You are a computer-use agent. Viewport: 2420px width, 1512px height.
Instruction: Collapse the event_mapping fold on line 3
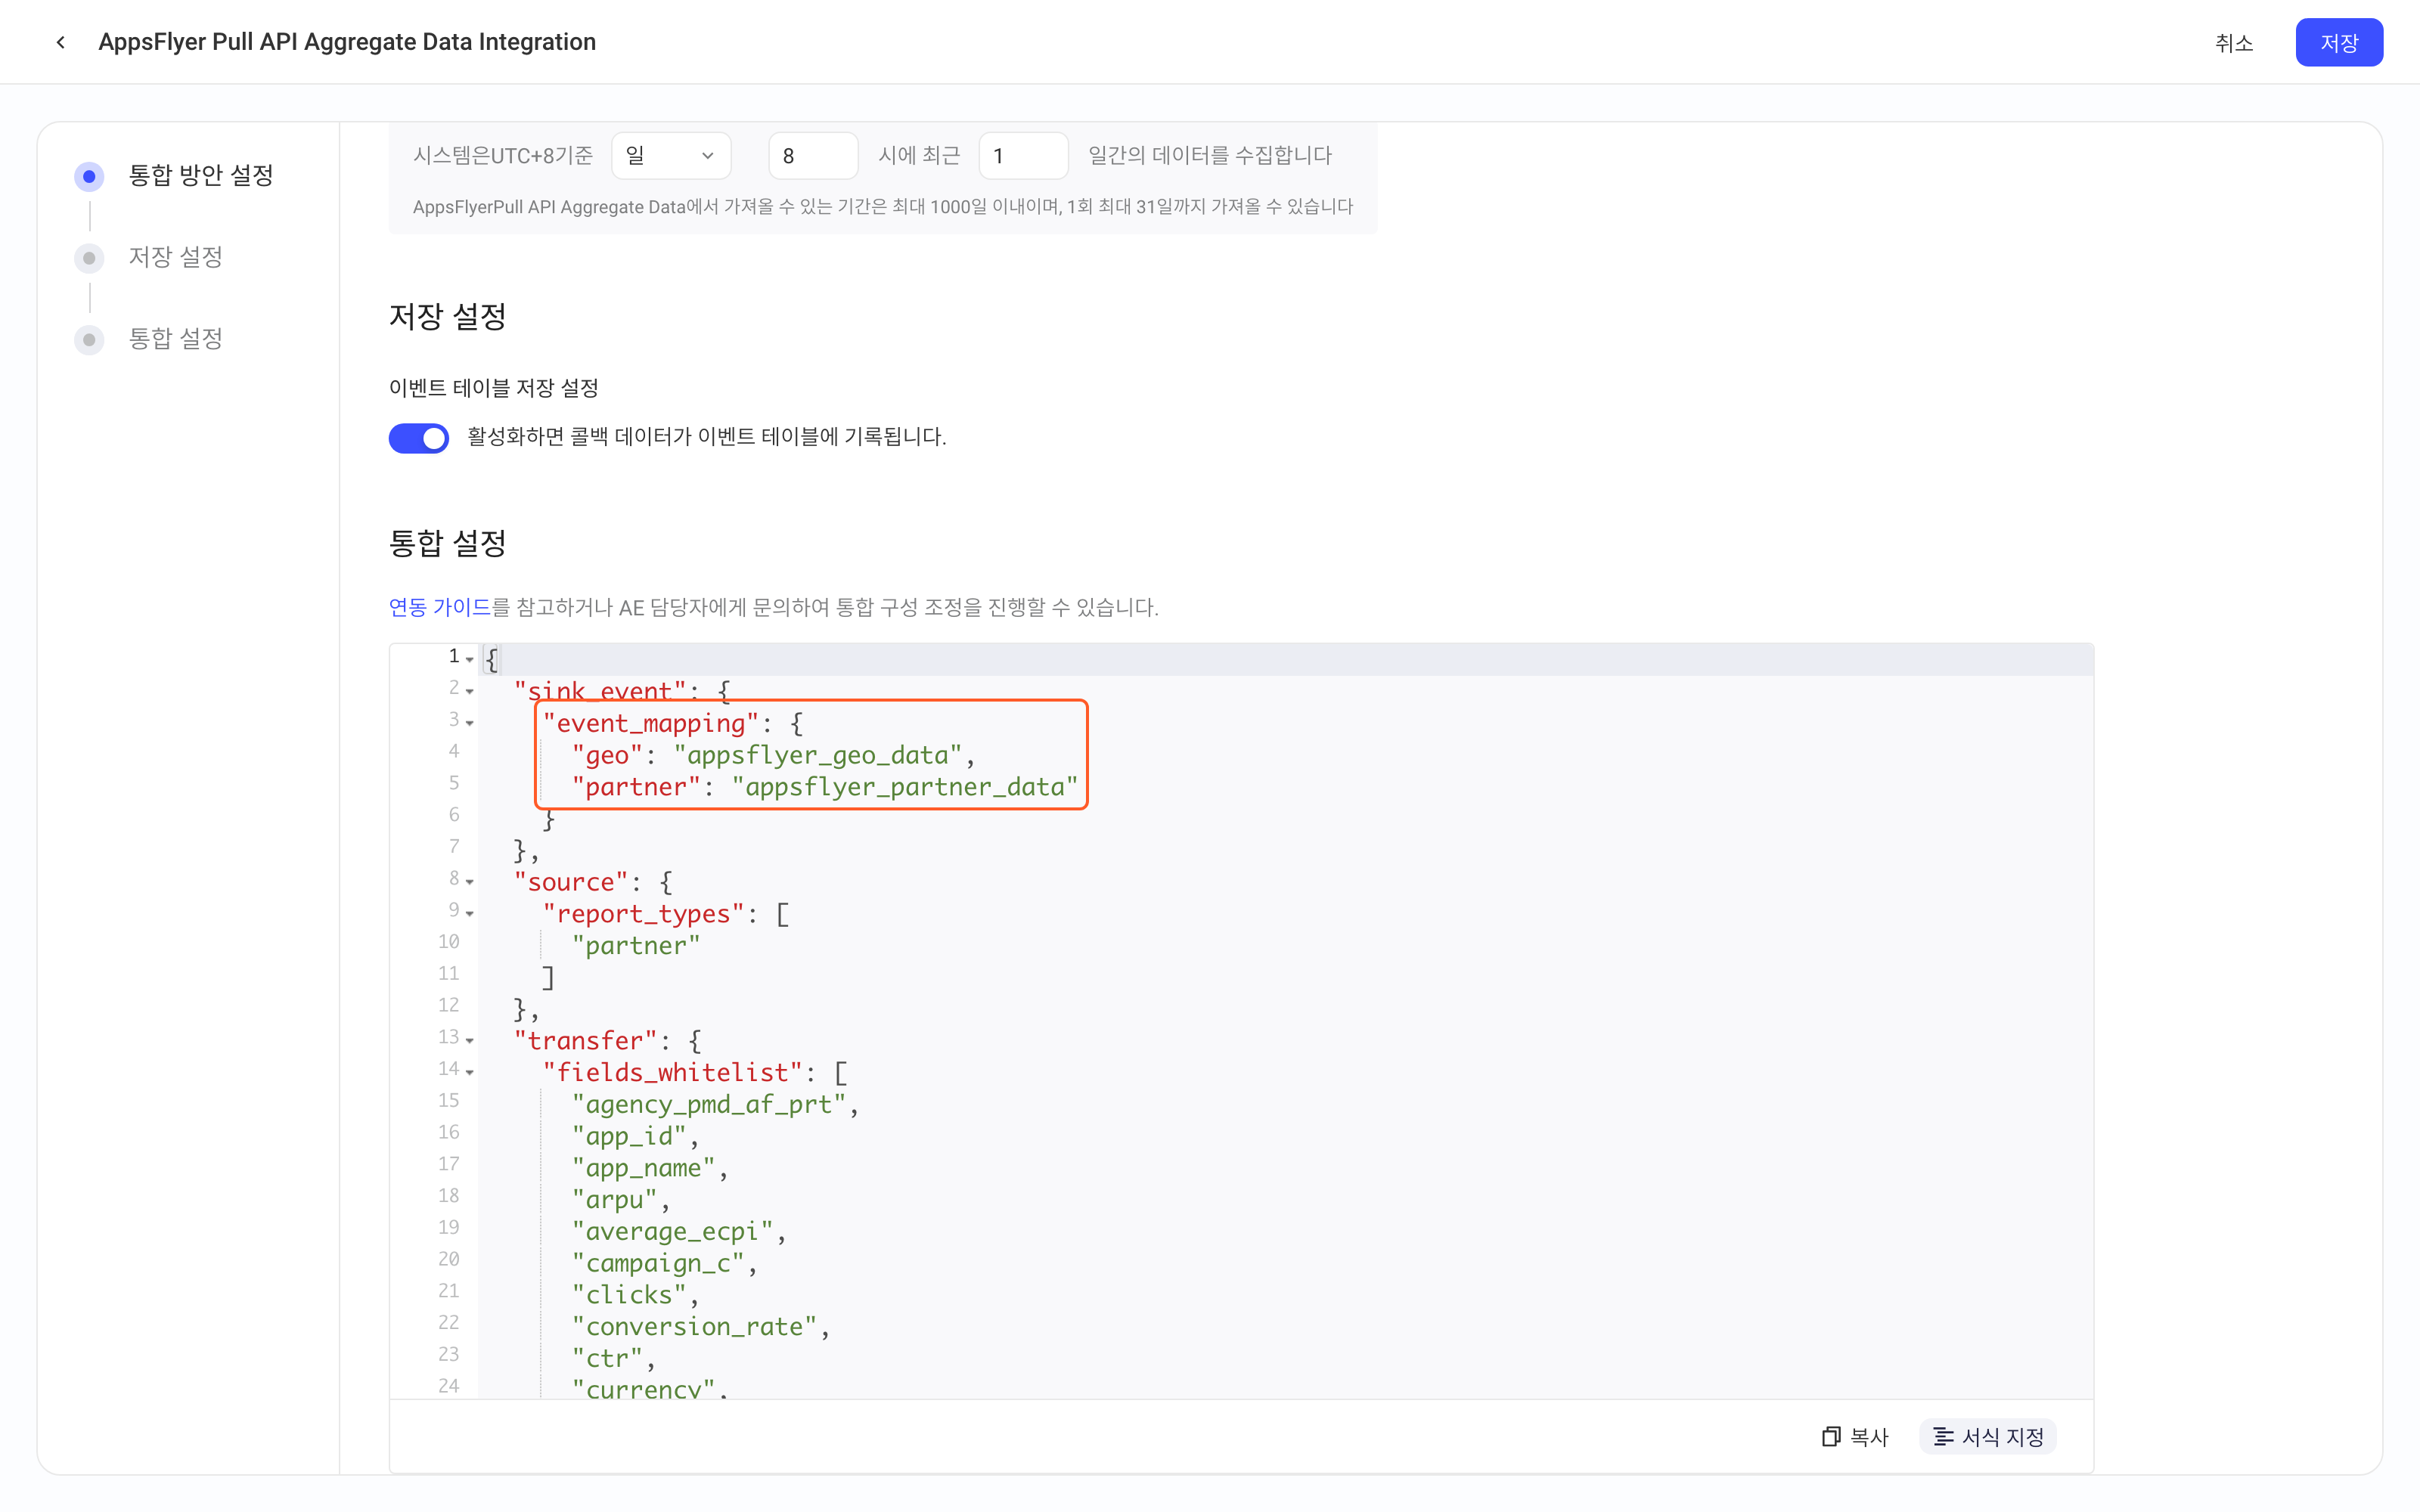[470, 722]
